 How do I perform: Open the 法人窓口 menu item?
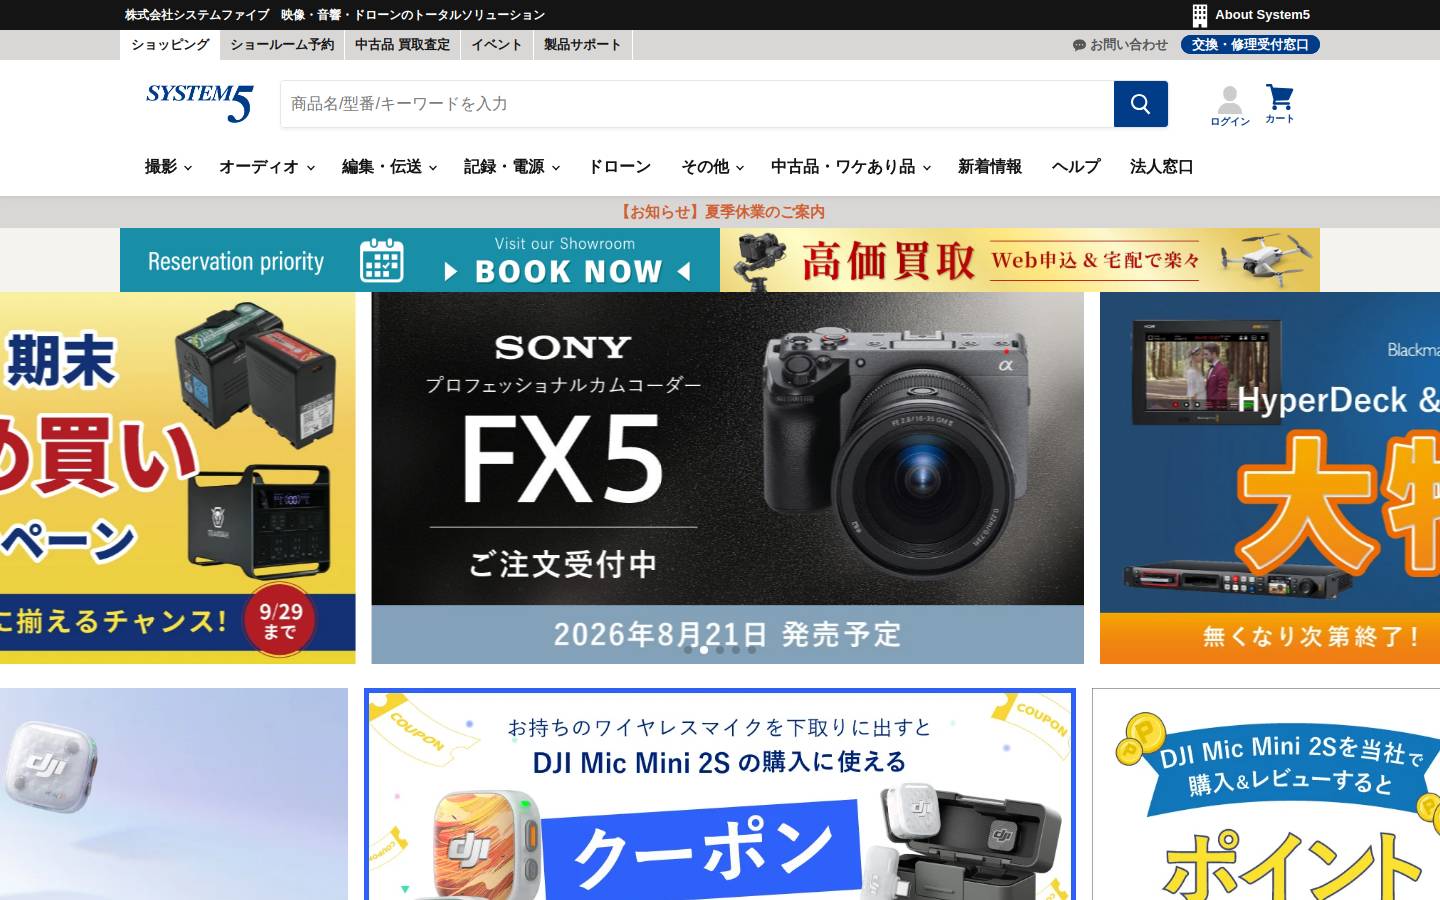coord(1162,167)
